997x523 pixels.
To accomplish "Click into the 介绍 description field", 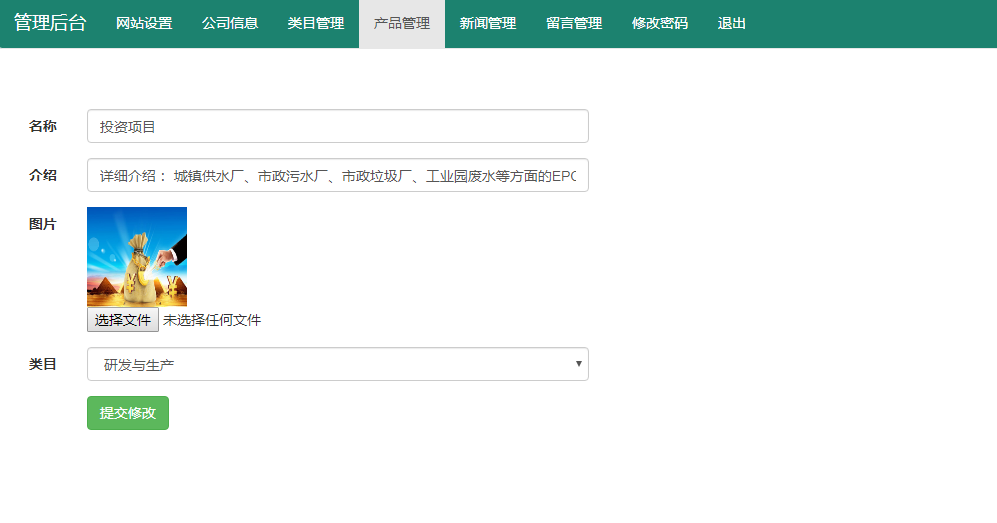I will point(338,175).
